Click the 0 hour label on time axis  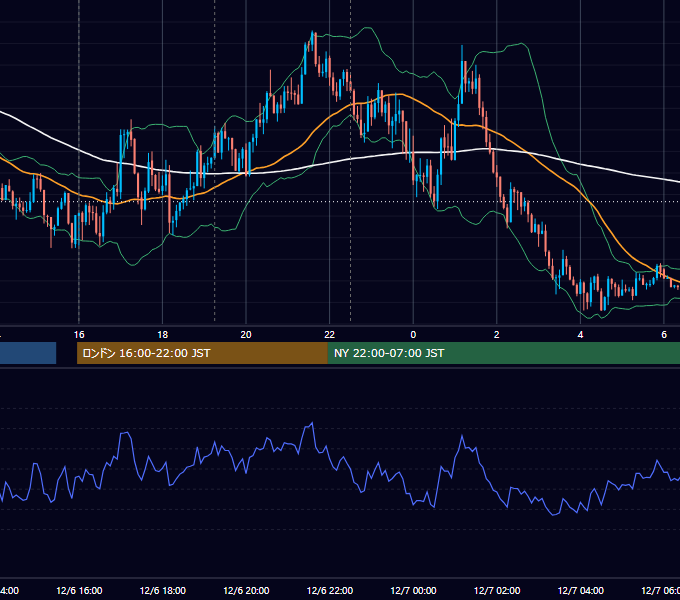(413, 335)
